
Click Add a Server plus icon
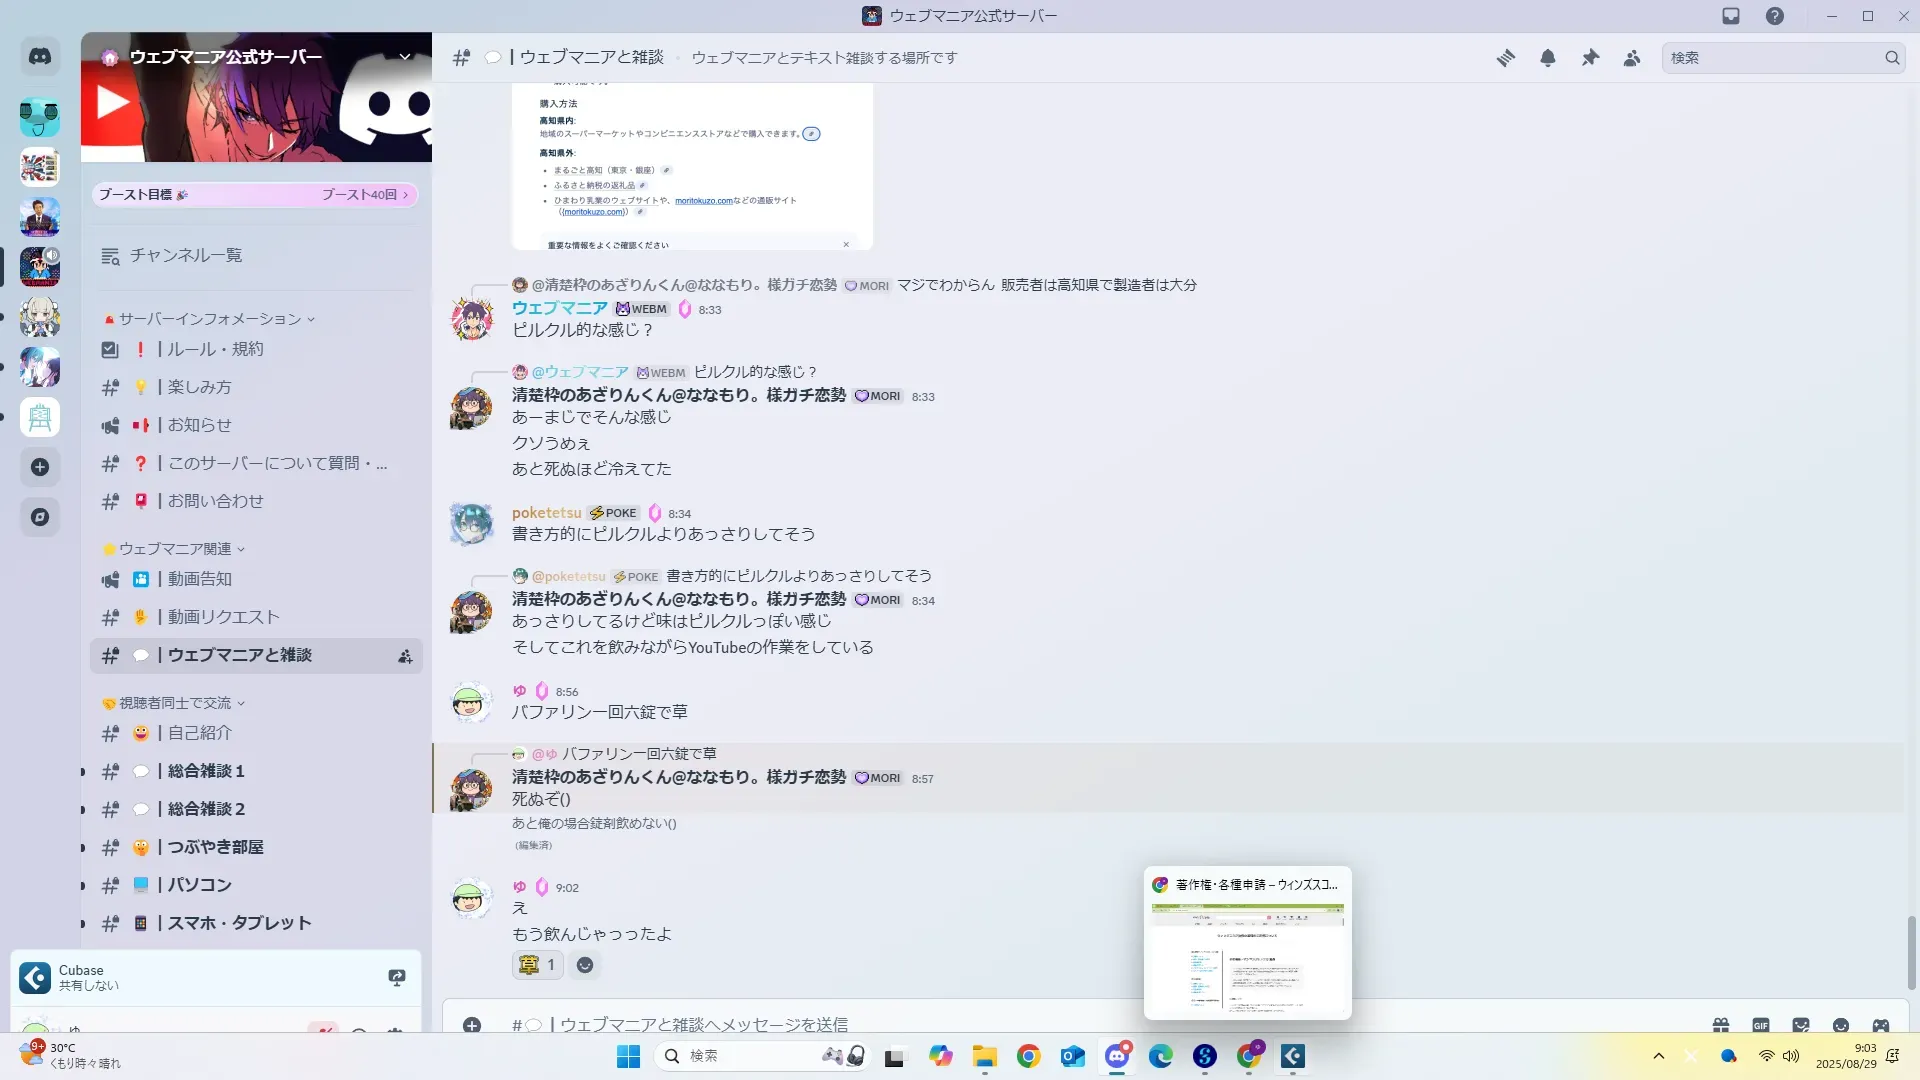[40, 467]
